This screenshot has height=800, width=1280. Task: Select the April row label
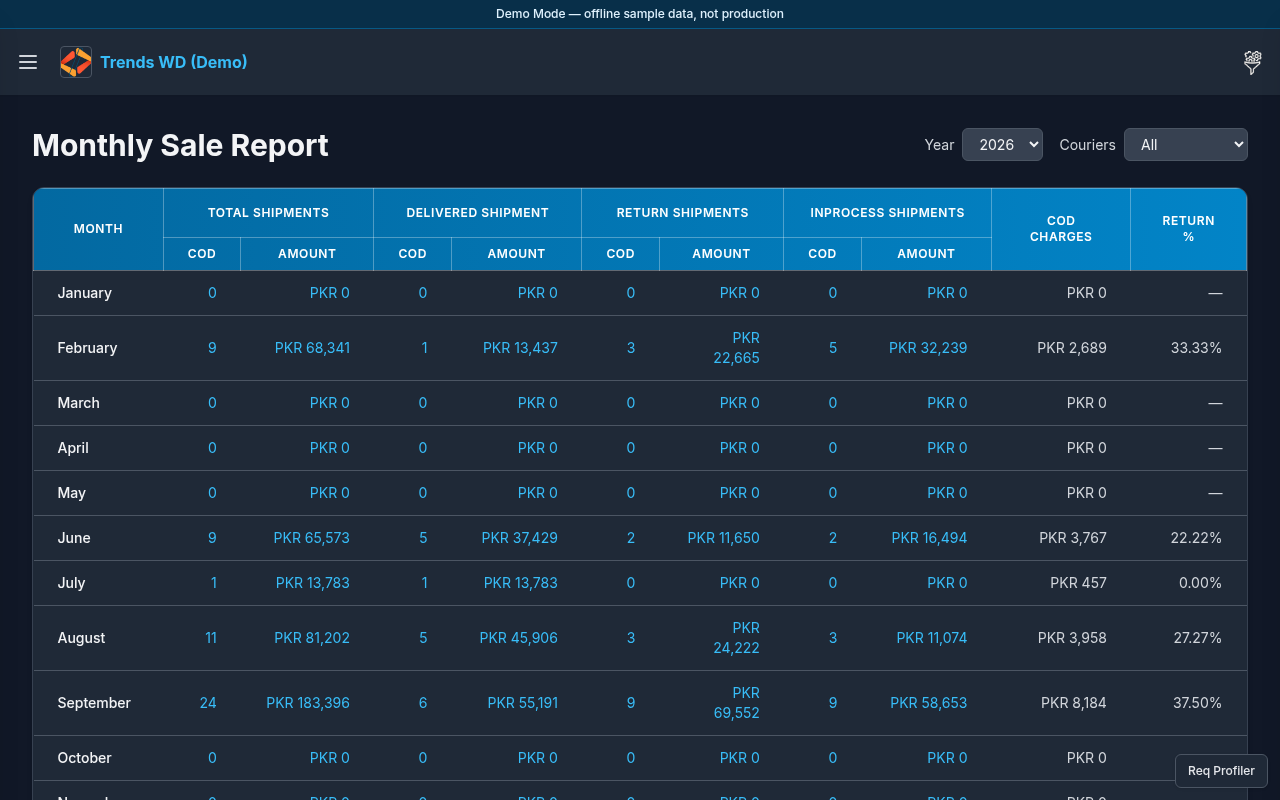73,448
